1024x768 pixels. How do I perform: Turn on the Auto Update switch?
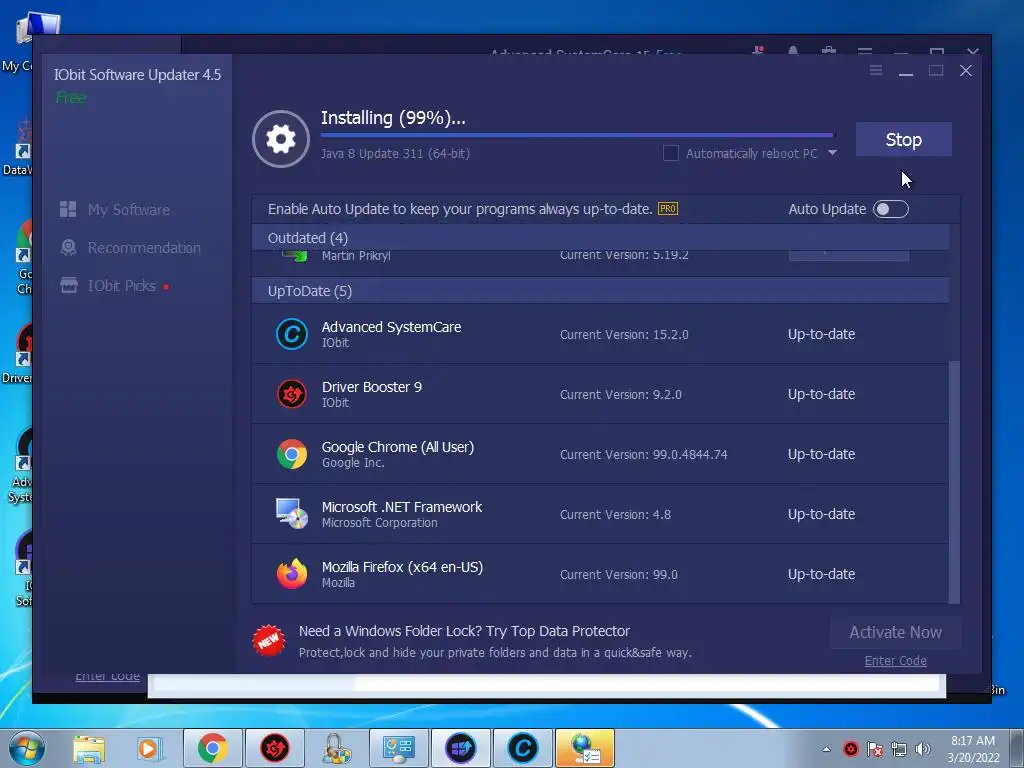point(891,209)
